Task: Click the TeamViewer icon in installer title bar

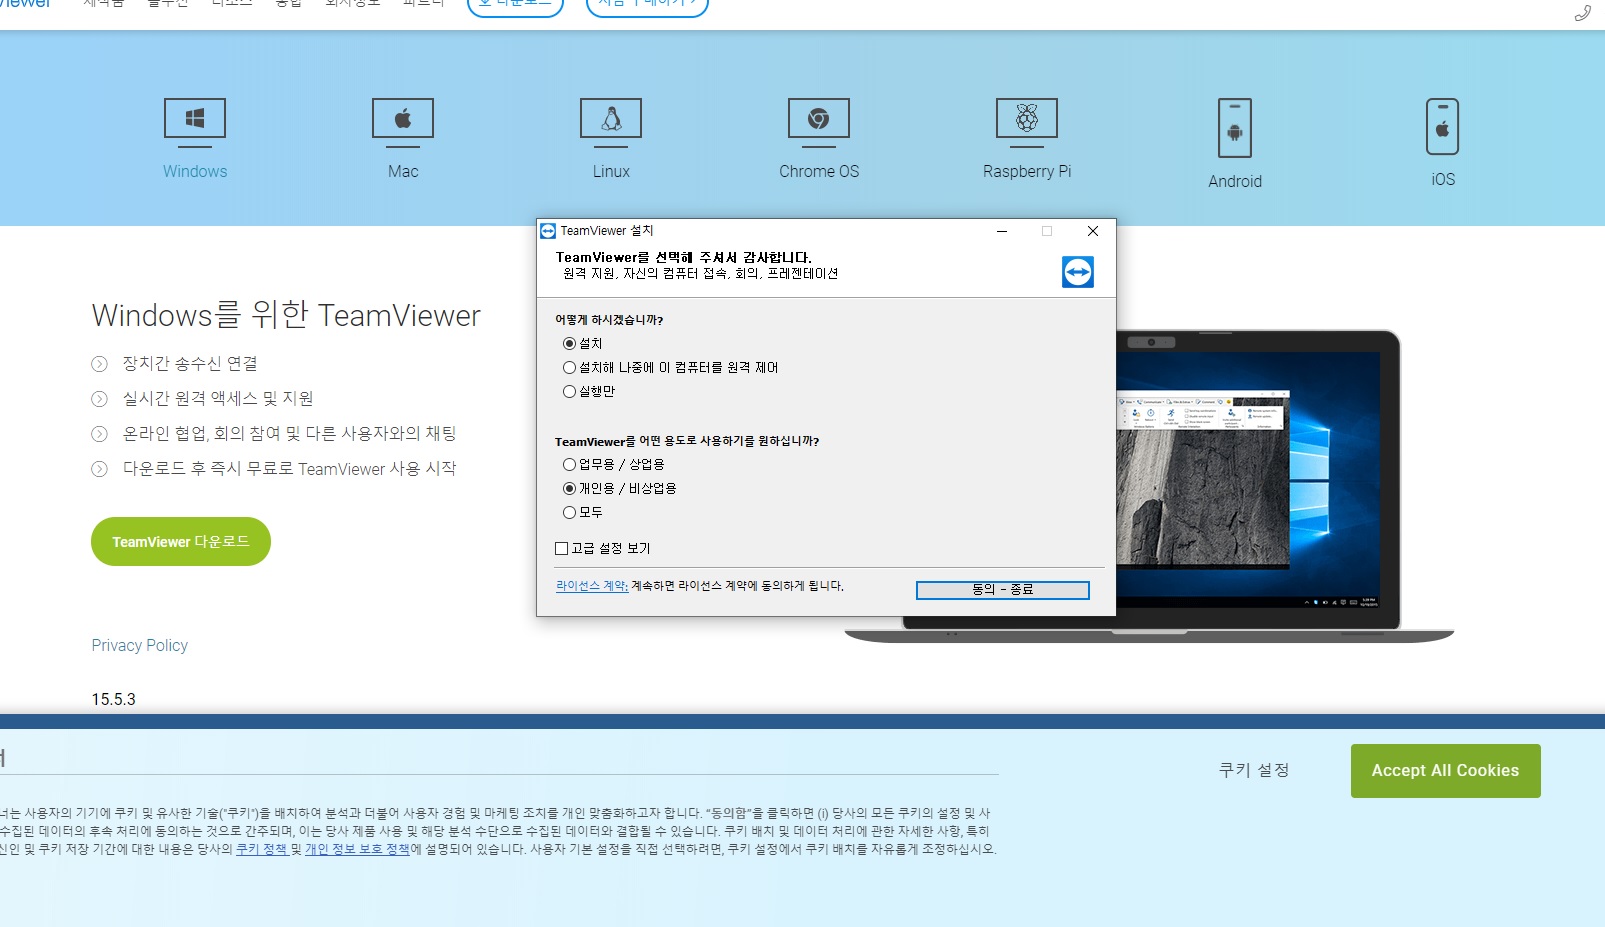Action: [548, 231]
